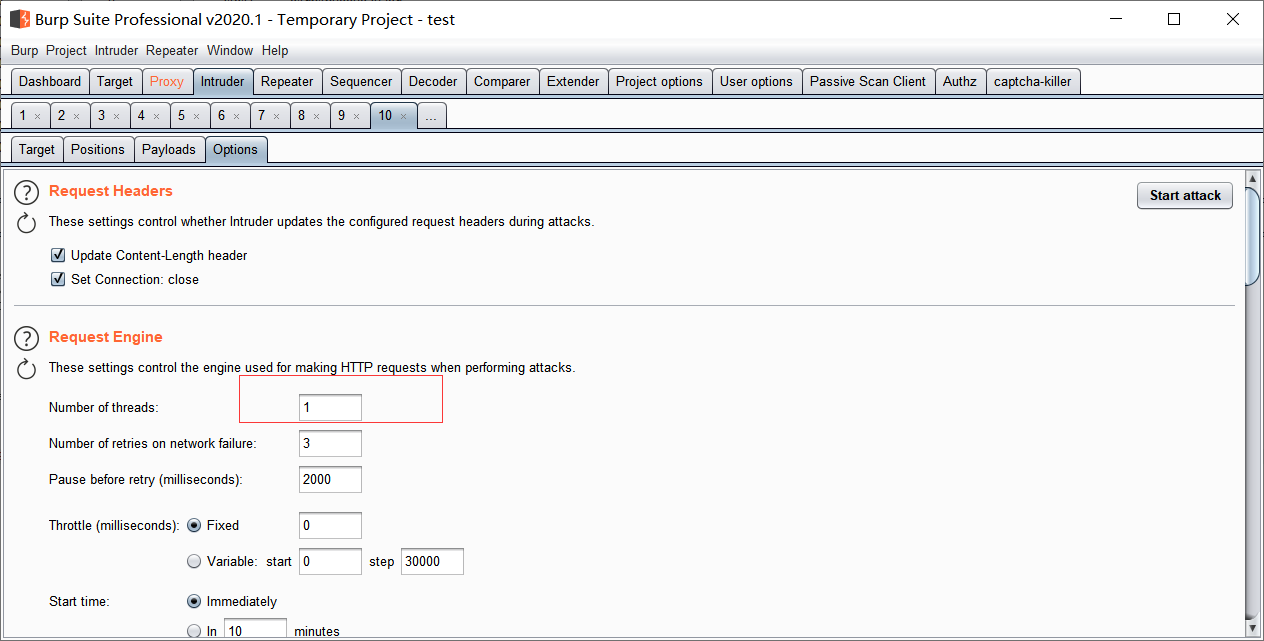Open the Decoder tab
This screenshot has height=641, width=1264.
[x=433, y=82]
